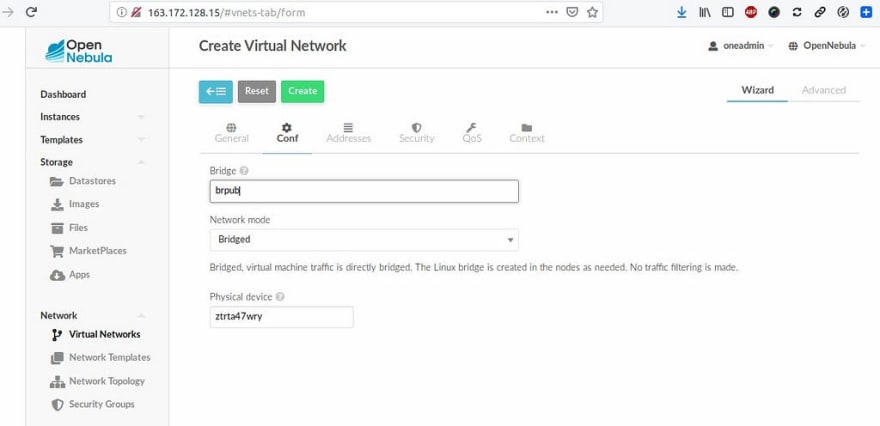The width and height of the screenshot is (880, 426).
Task: Click the OpenNebula logo
Action: [79, 51]
